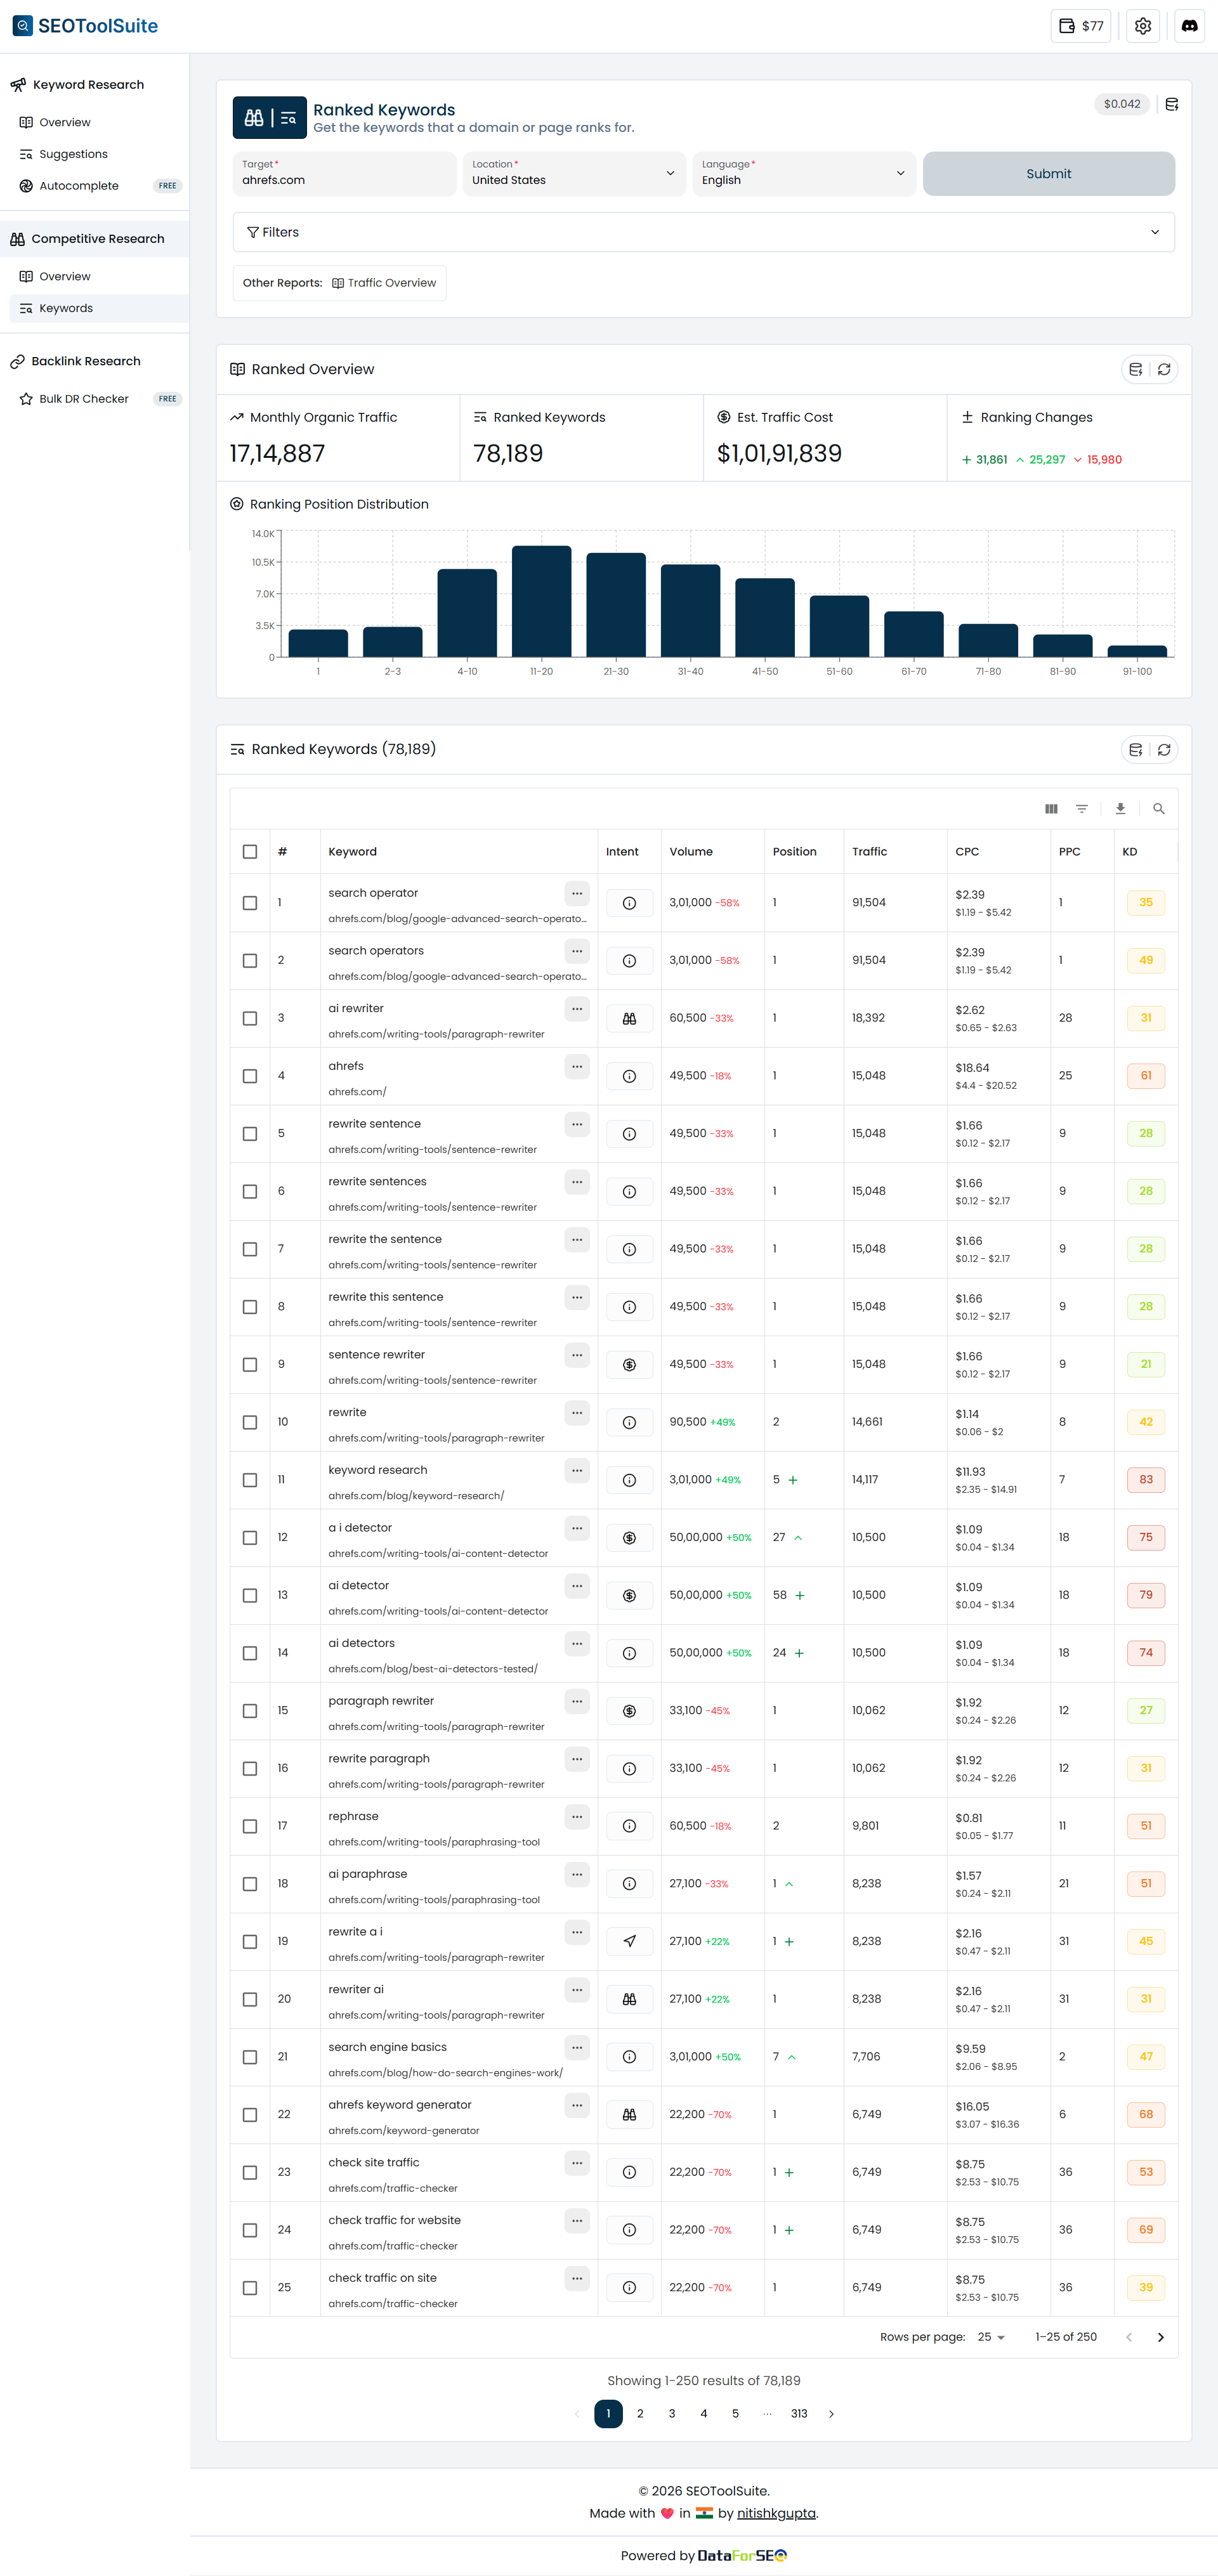Open the view columns icon
The image size is (1218, 2576).
click(x=1051, y=809)
